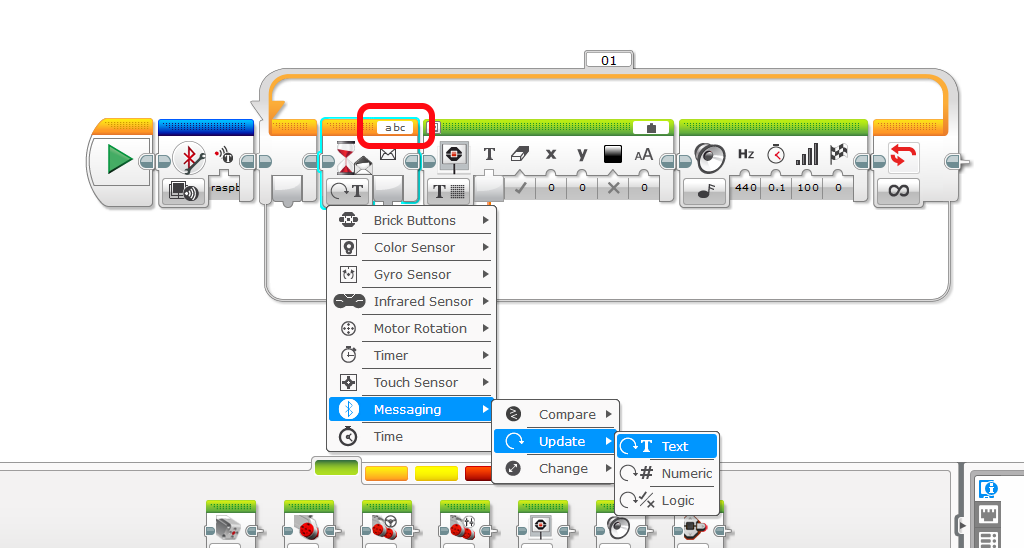Open the Brick Information hardware tab
This screenshot has height=548, width=1024.
(x=989, y=488)
